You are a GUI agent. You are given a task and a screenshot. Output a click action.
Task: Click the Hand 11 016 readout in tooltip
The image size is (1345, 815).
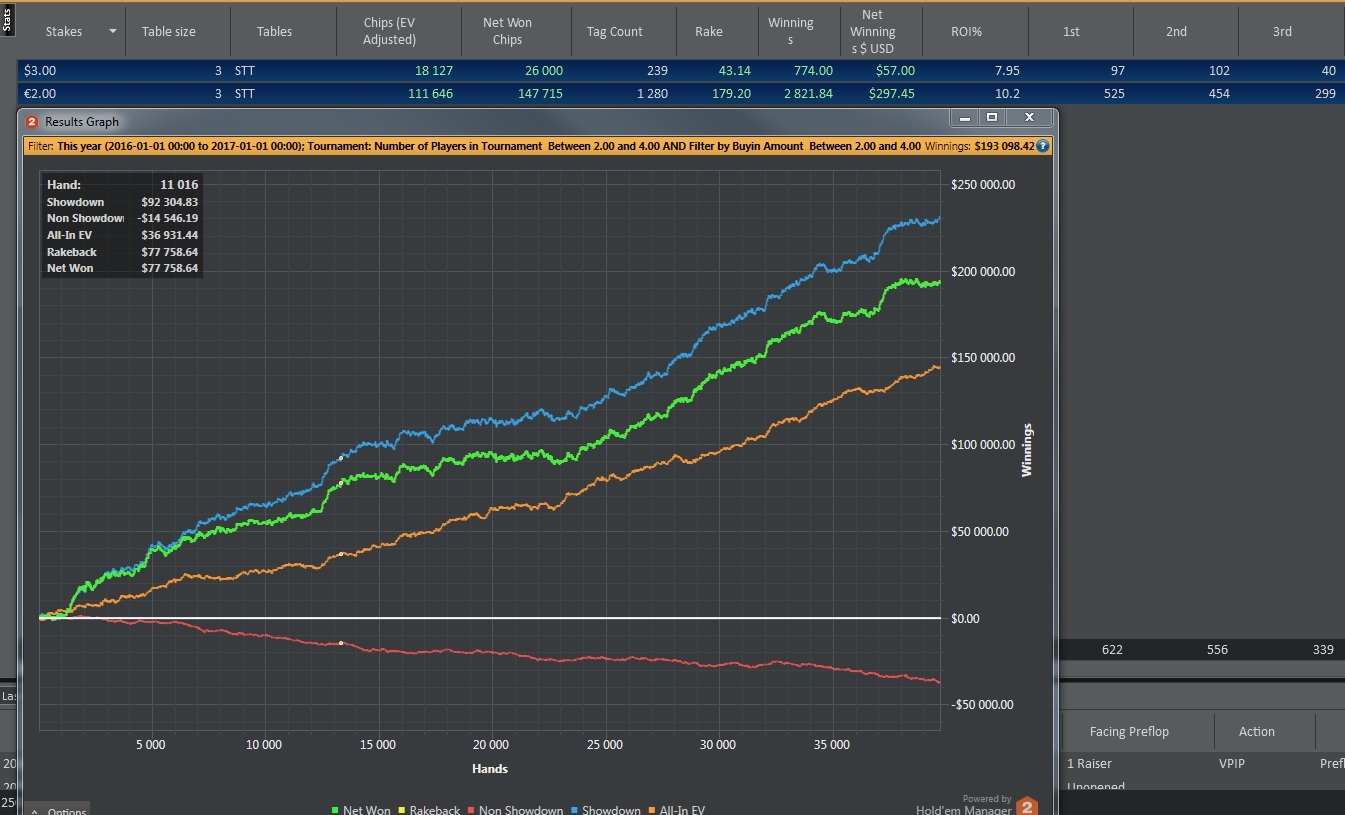[x=122, y=185]
